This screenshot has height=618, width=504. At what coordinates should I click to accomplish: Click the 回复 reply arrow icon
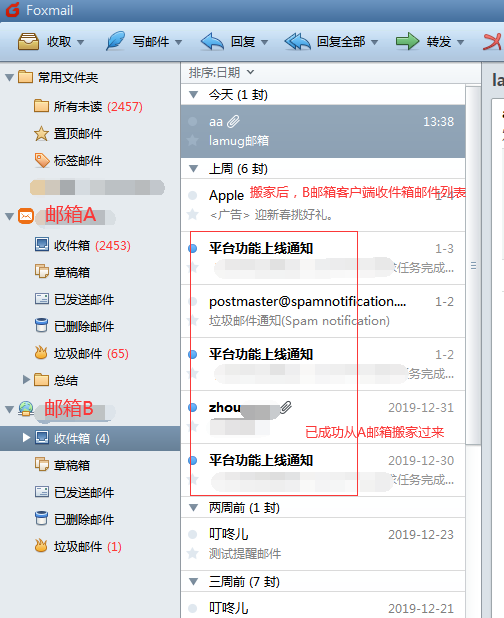point(212,41)
